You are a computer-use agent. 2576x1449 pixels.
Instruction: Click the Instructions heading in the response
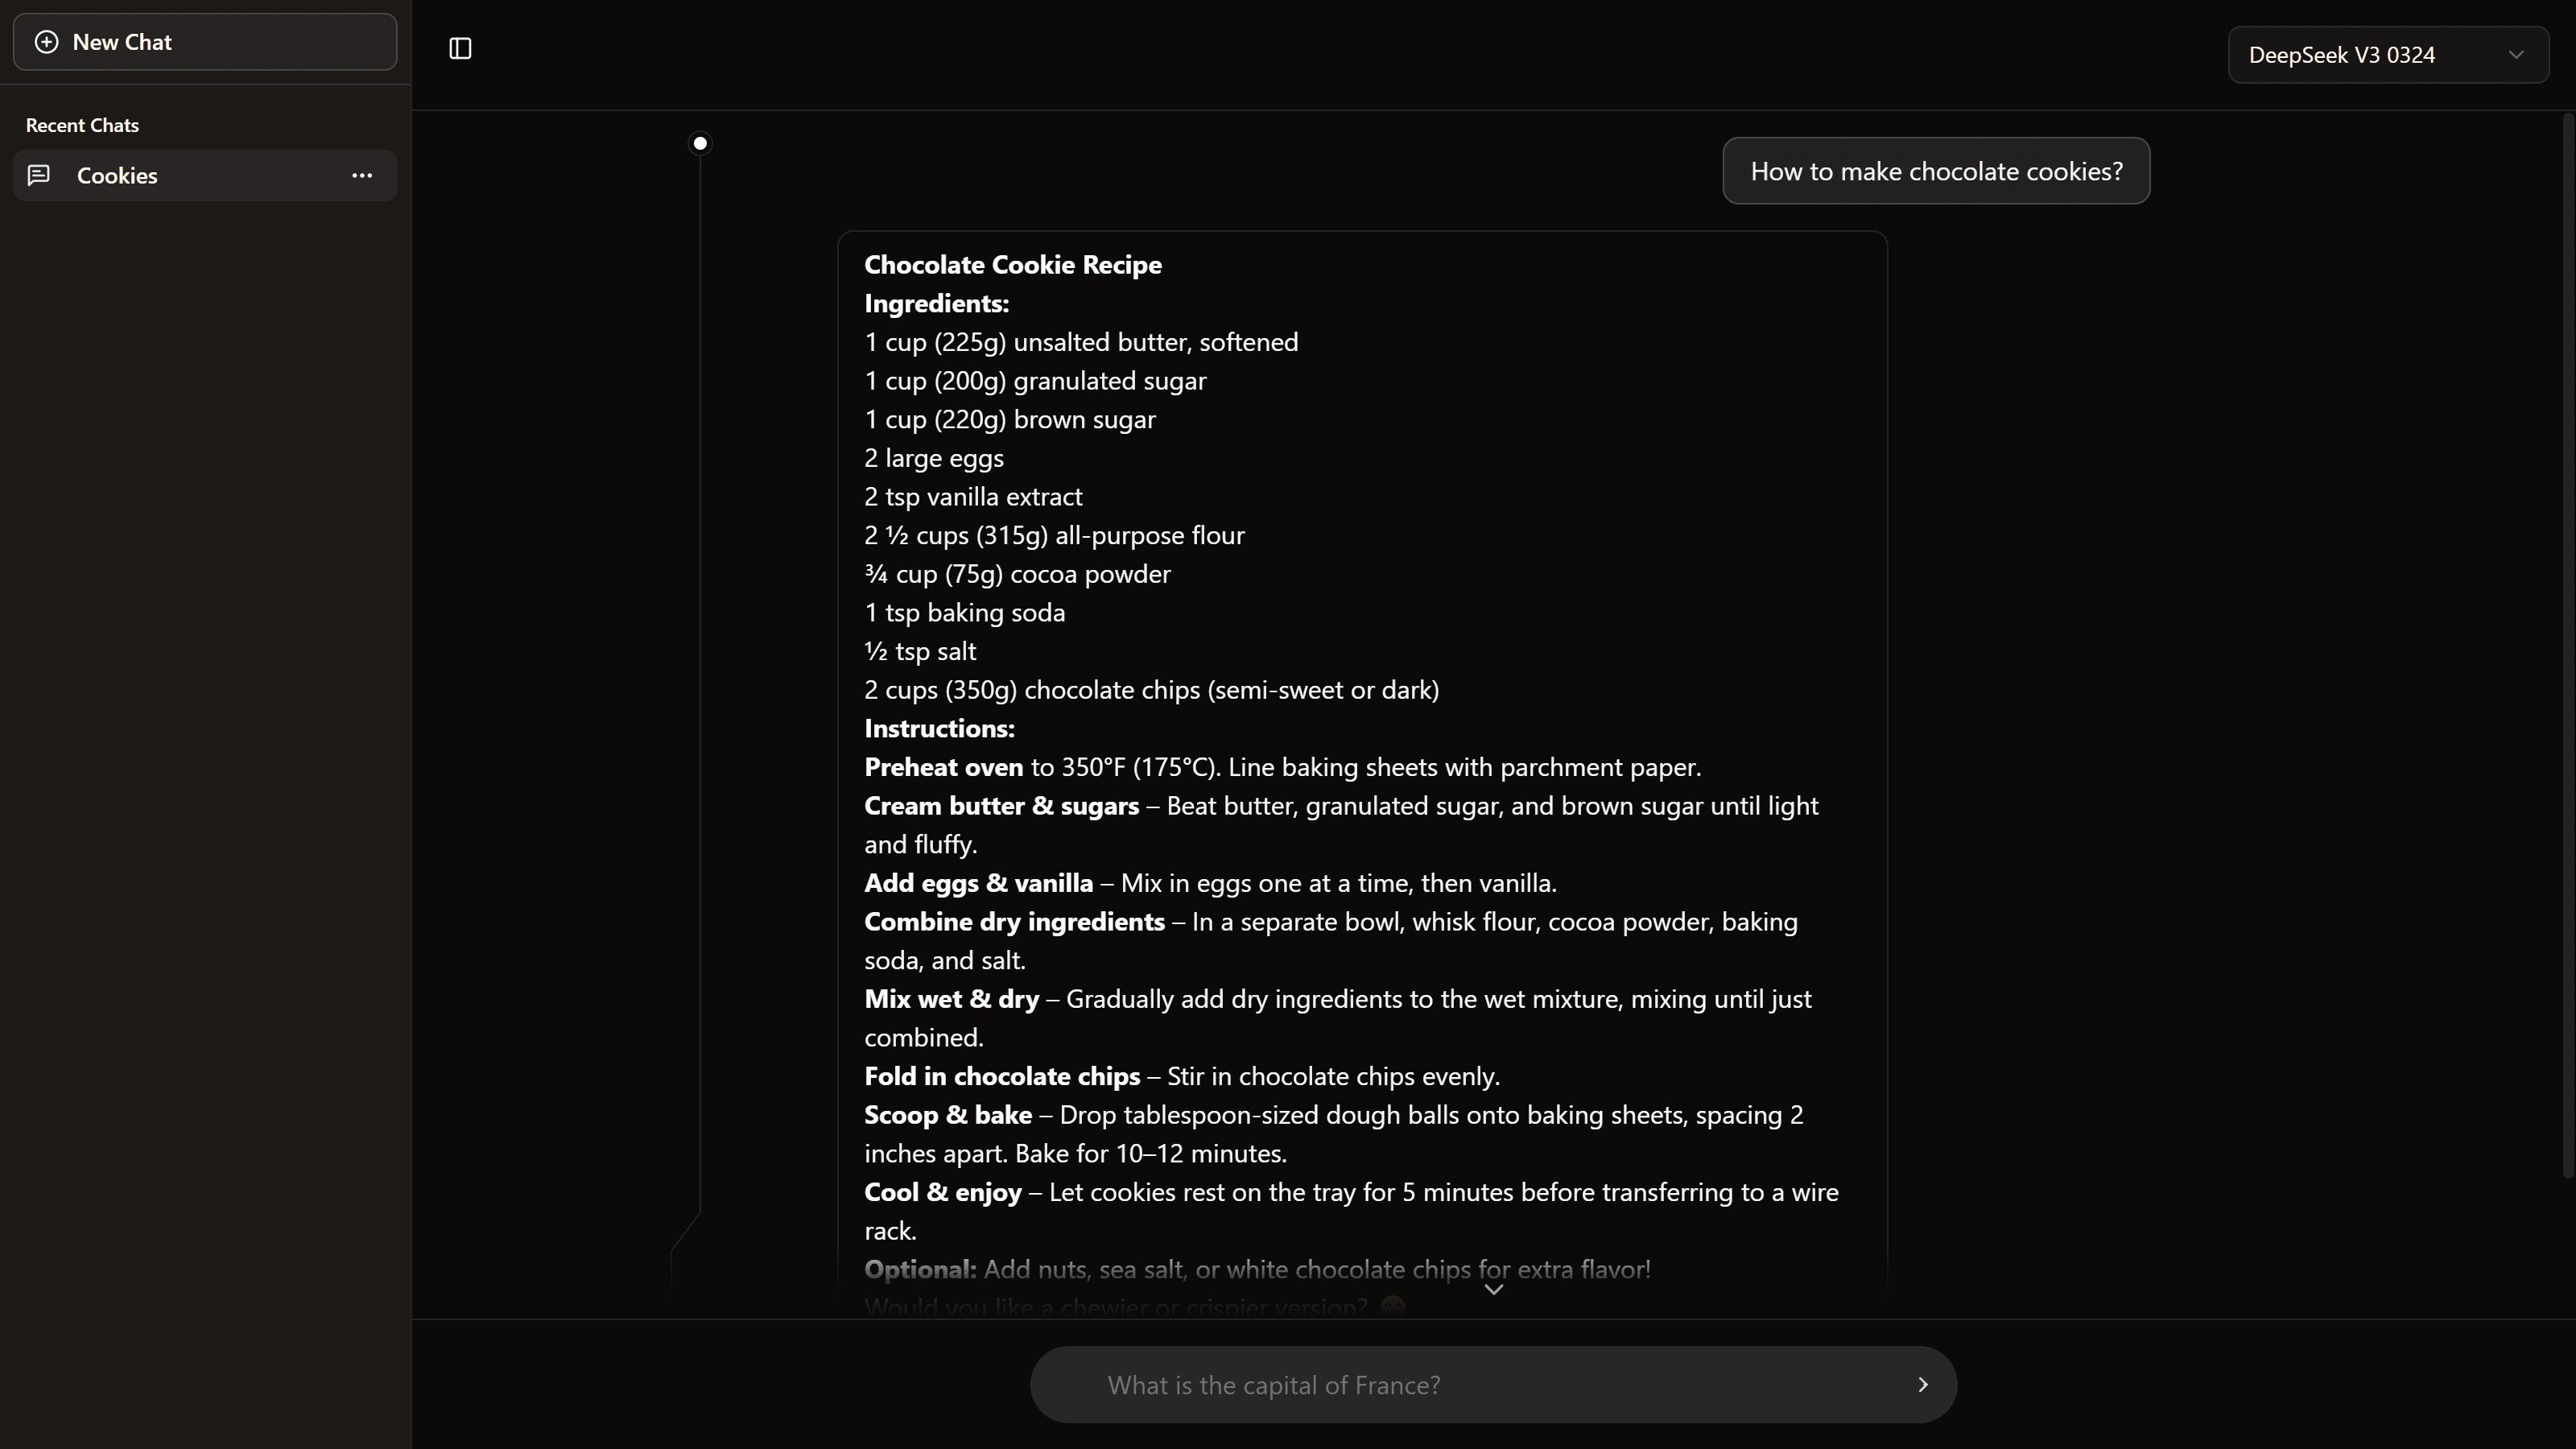(939, 729)
